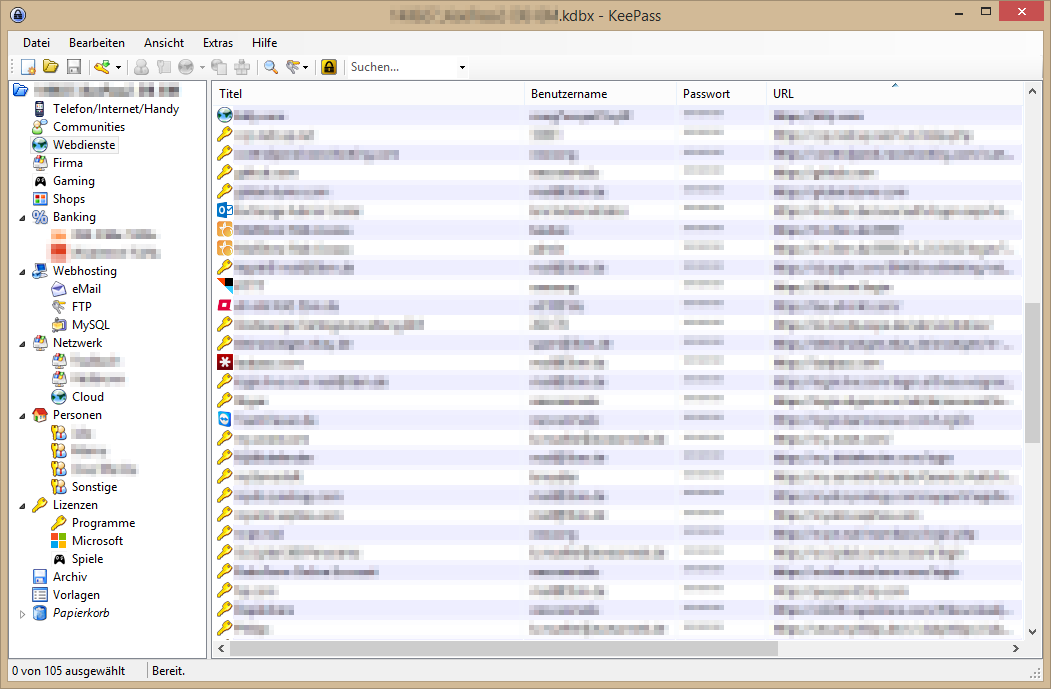
Task: Open the quick search dropdown arrow
Action: tap(462, 67)
